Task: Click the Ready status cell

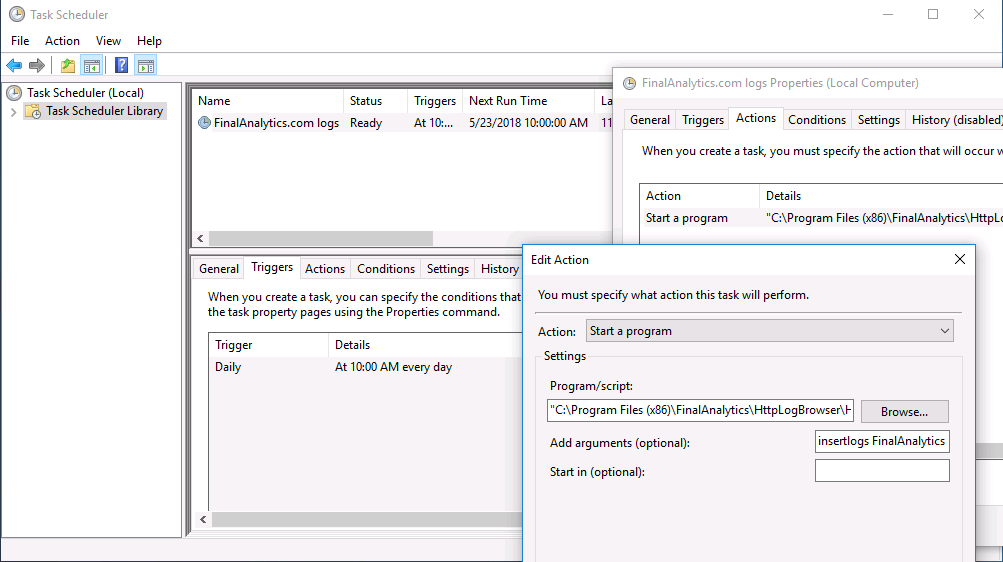Action: 366,123
